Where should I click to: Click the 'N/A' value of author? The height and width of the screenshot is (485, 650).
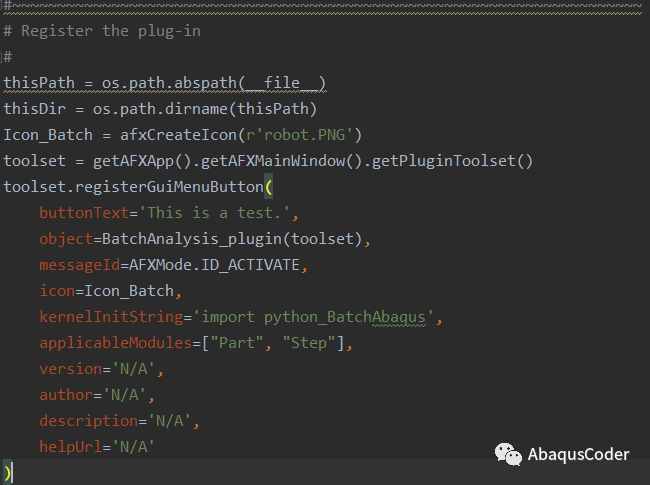[x=124, y=395]
